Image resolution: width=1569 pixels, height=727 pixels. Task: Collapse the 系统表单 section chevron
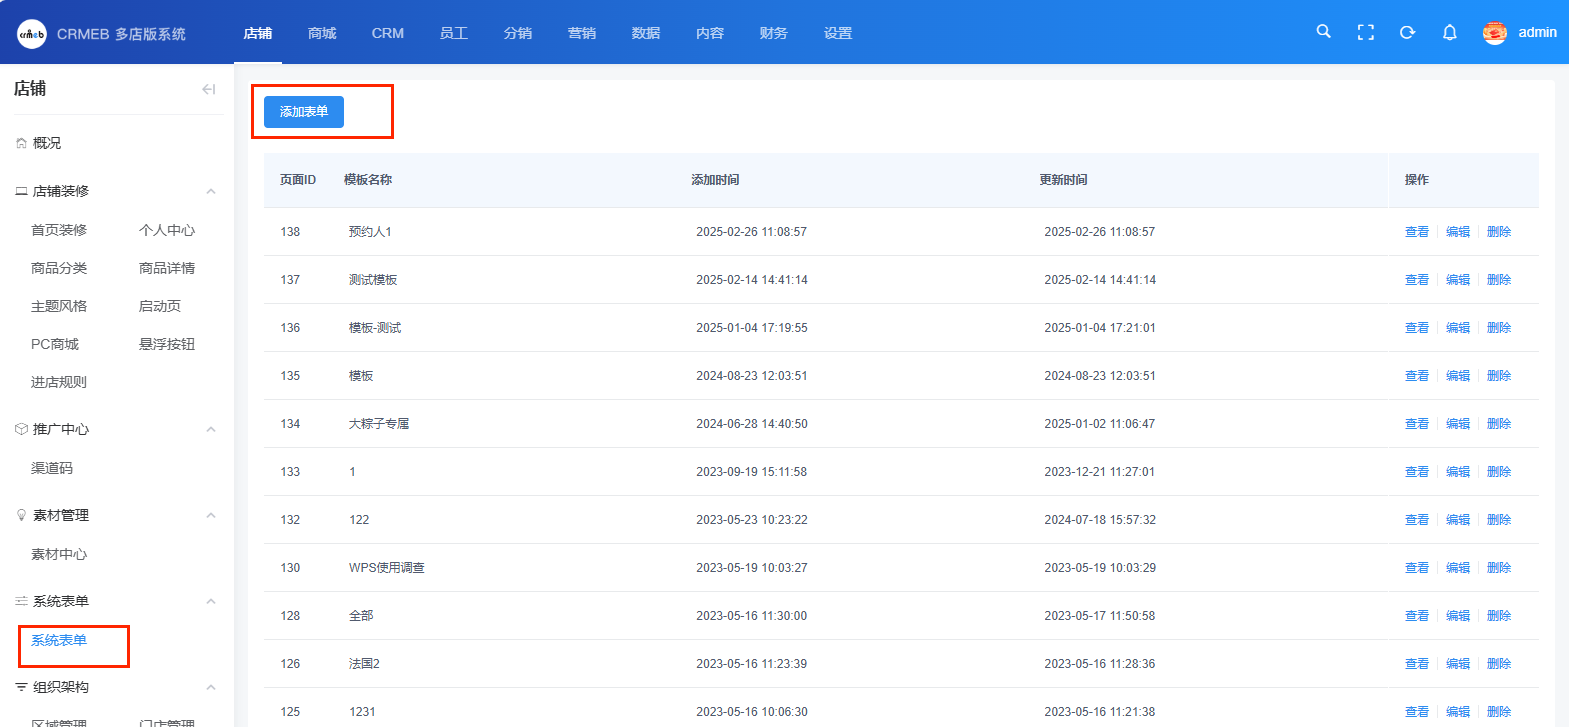[x=211, y=601]
